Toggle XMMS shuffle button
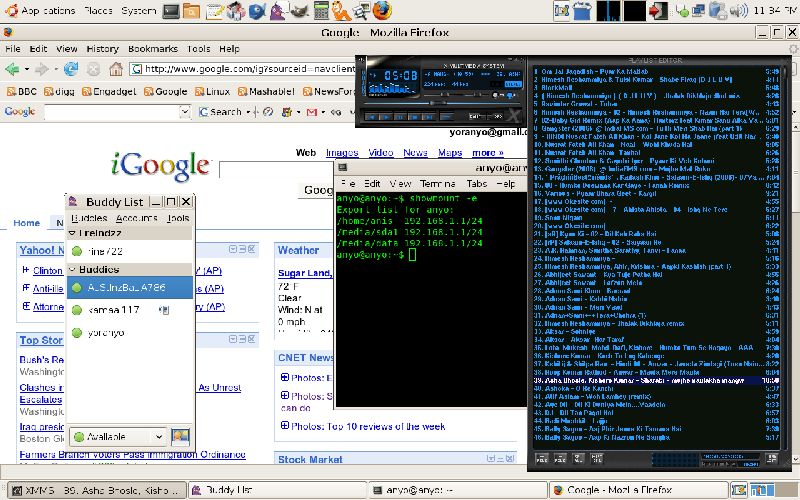 (x=478, y=116)
